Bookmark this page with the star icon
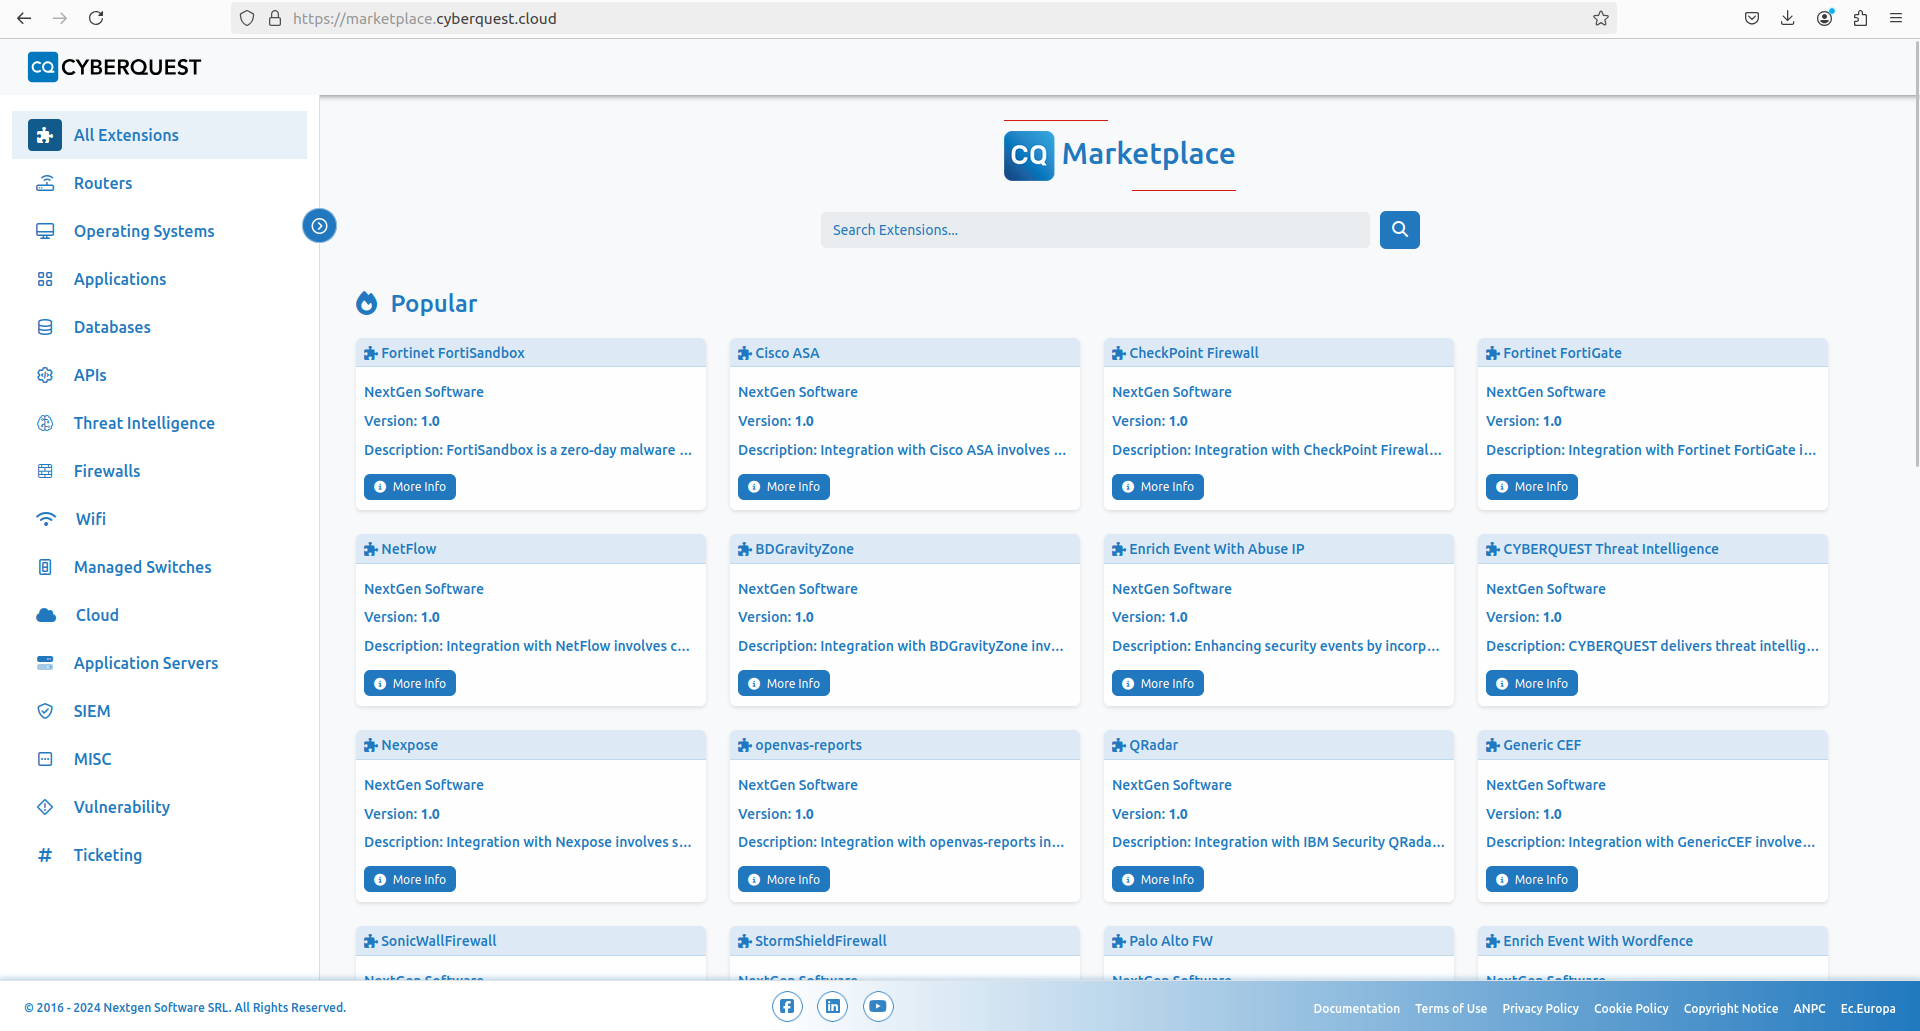1920x1031 pixels. 1600,18
